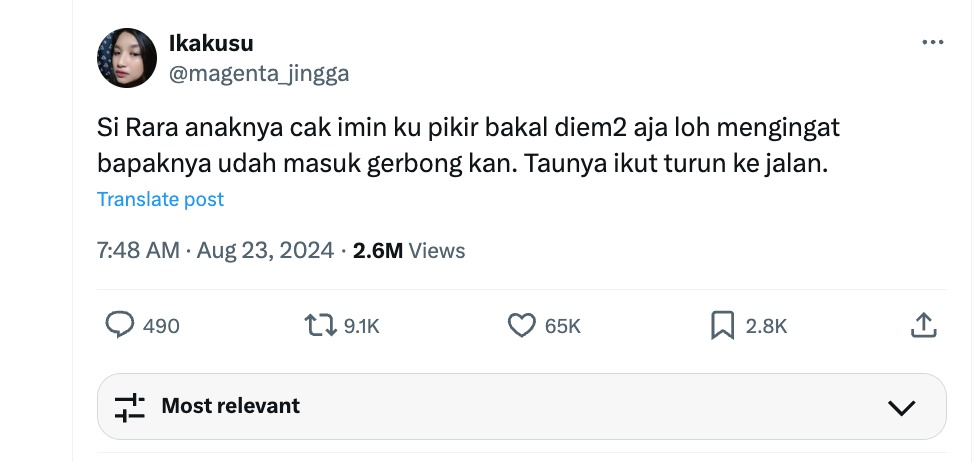Open the Most relevant reply sorting dropdown
Viewport: 980px width, 462px height.
[522, 406]
